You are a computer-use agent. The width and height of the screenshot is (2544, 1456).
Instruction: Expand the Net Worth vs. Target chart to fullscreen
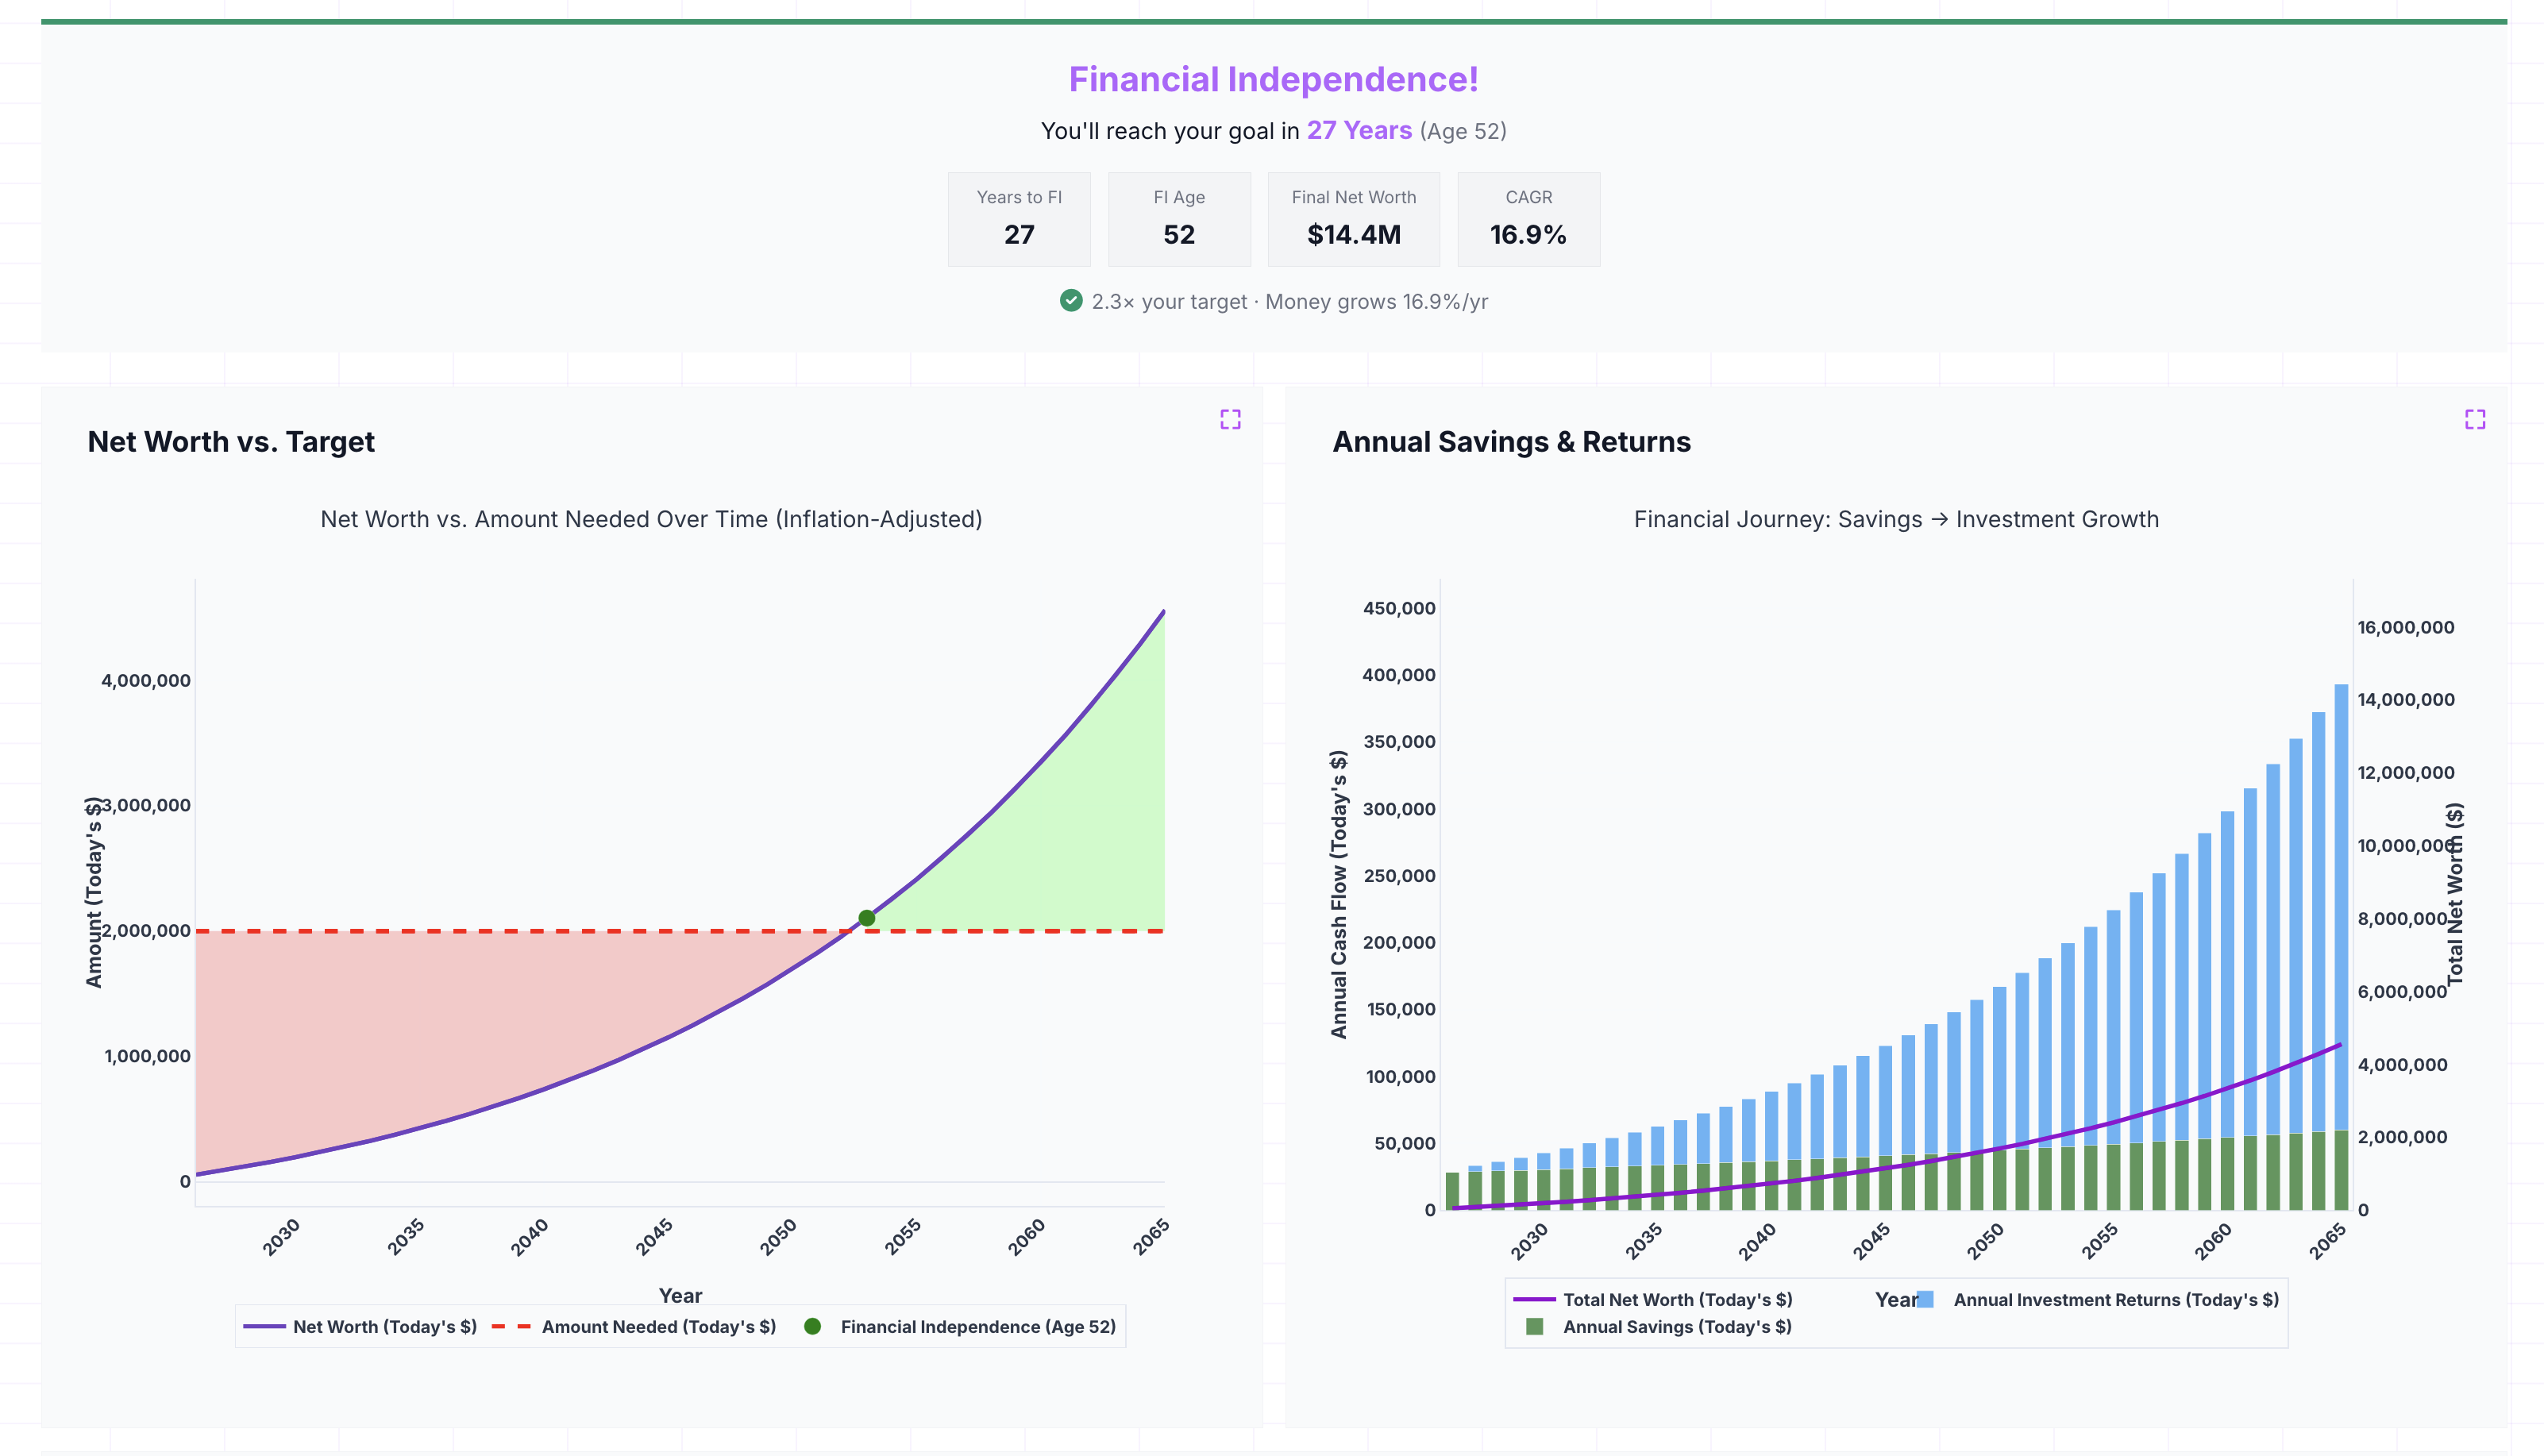click(1231, 419)
